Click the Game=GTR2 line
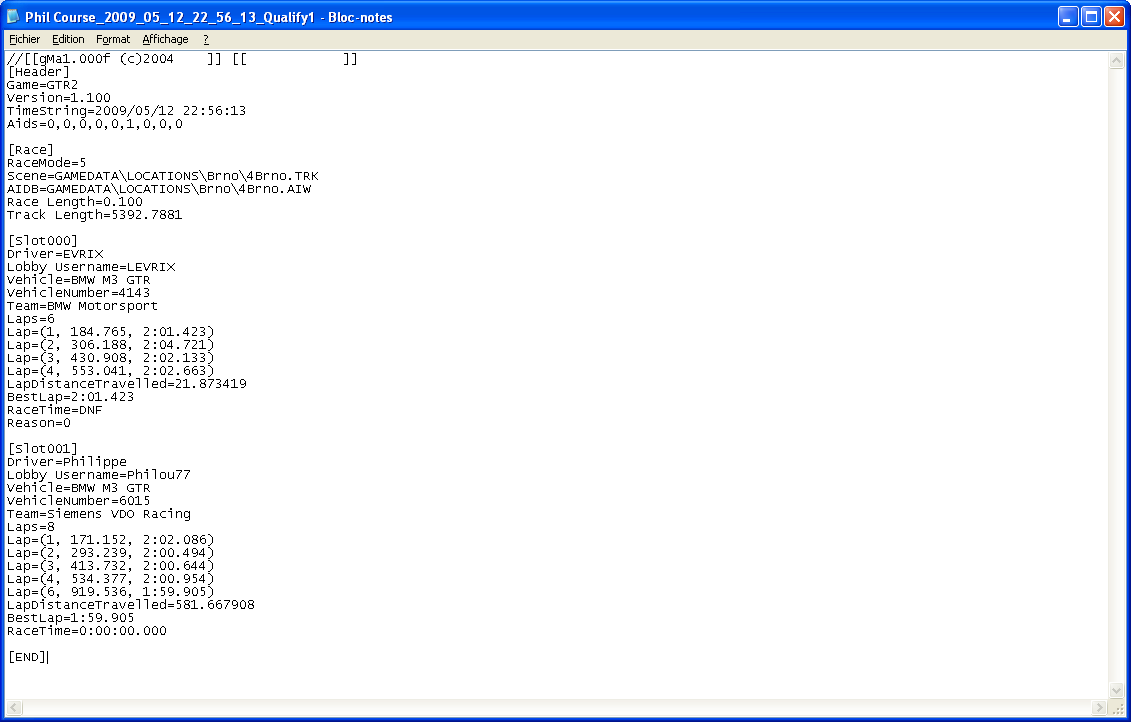1131x722 pixels. 43,85
